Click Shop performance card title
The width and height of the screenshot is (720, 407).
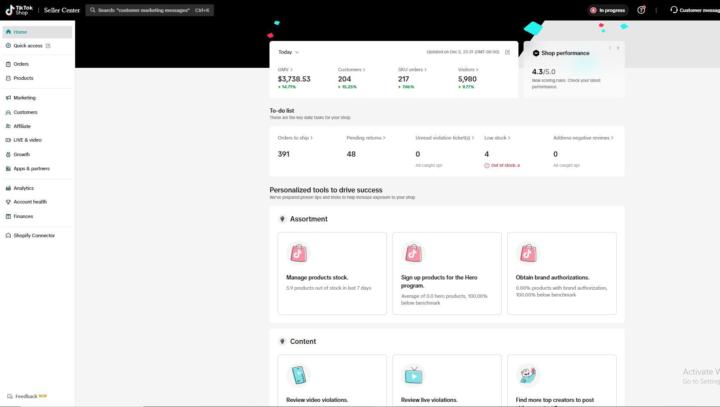tap(565, 53)
